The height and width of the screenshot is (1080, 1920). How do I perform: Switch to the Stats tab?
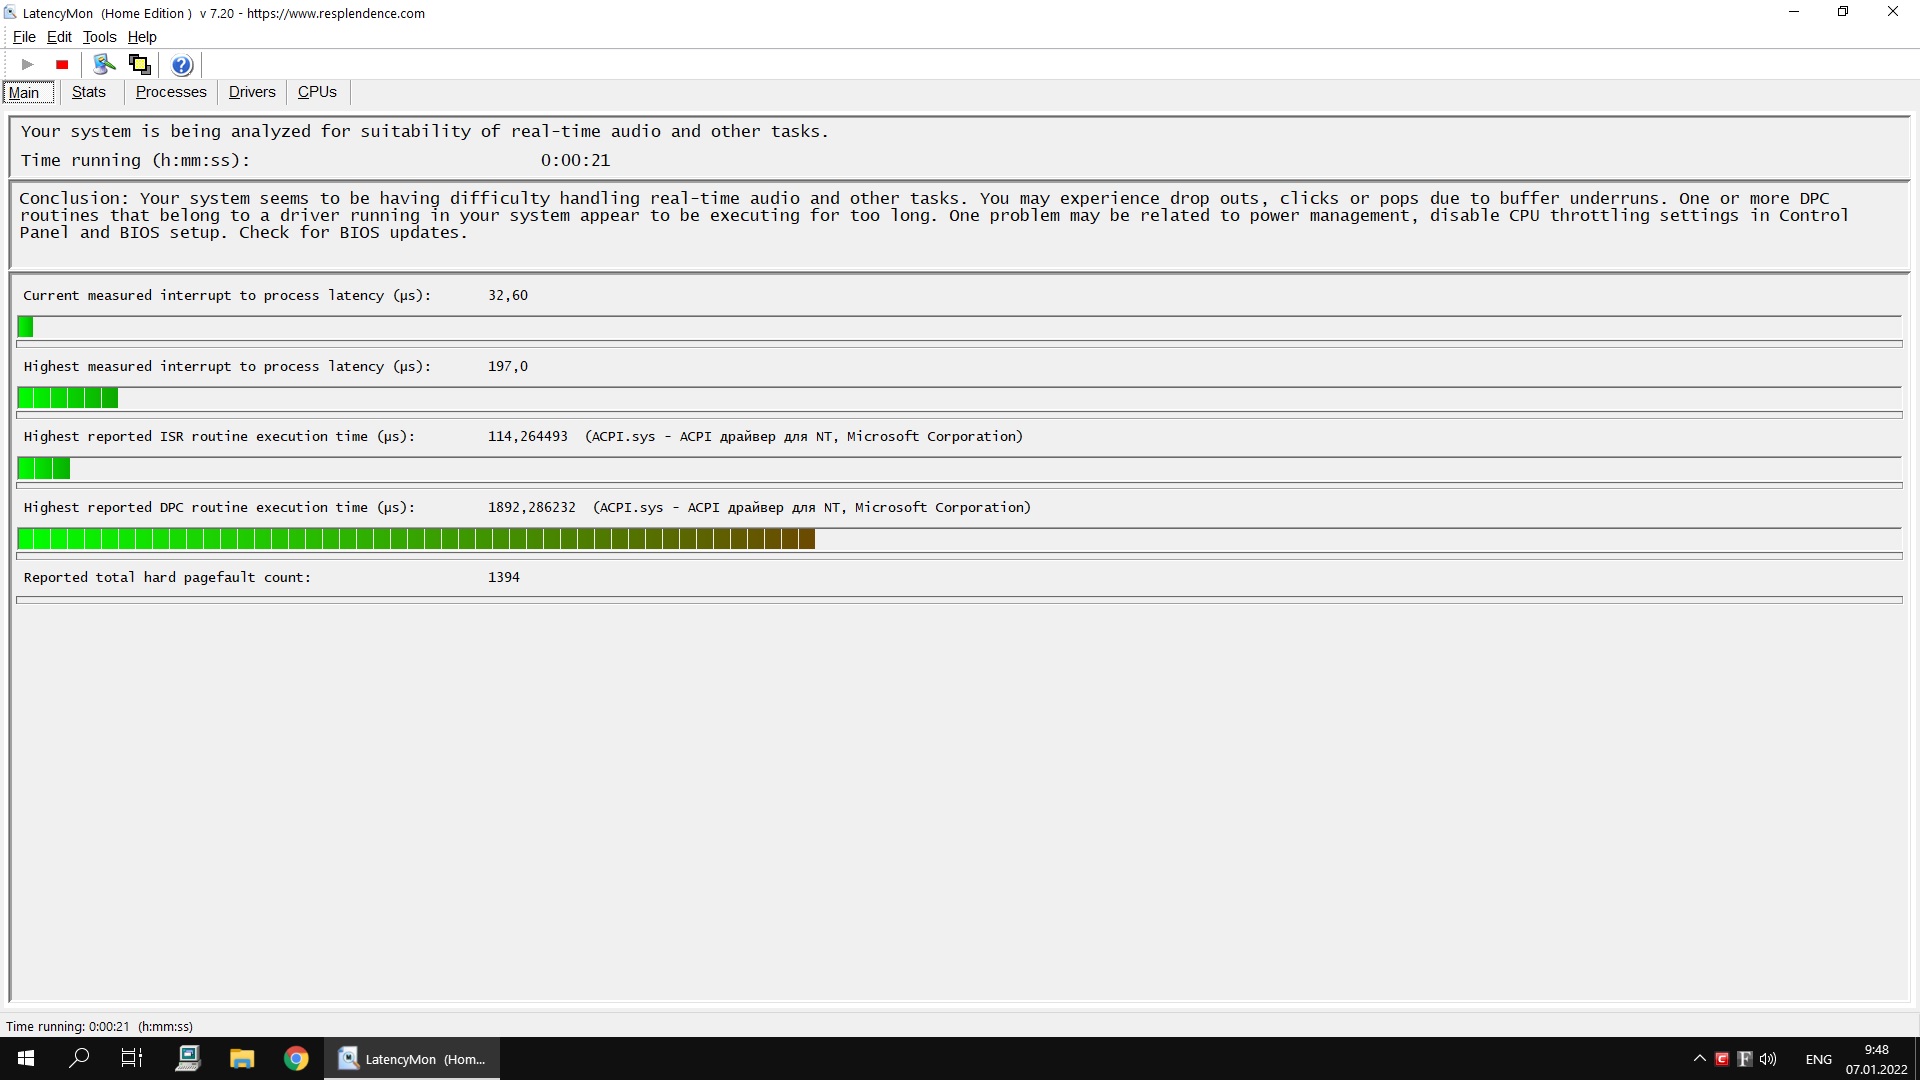pos(88,92)
